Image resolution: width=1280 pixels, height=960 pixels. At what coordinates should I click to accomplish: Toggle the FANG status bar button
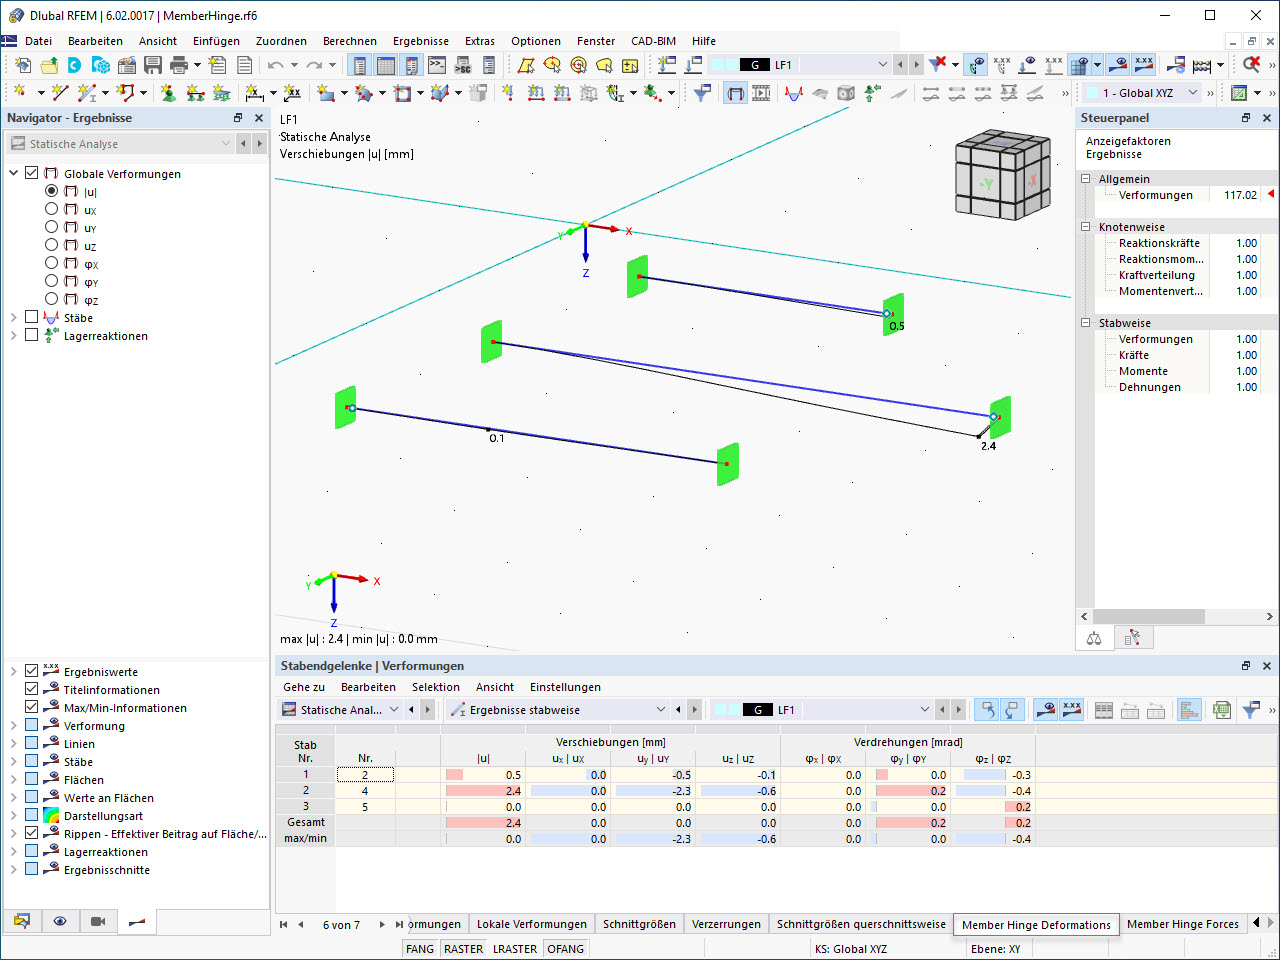tap(420, 949)
